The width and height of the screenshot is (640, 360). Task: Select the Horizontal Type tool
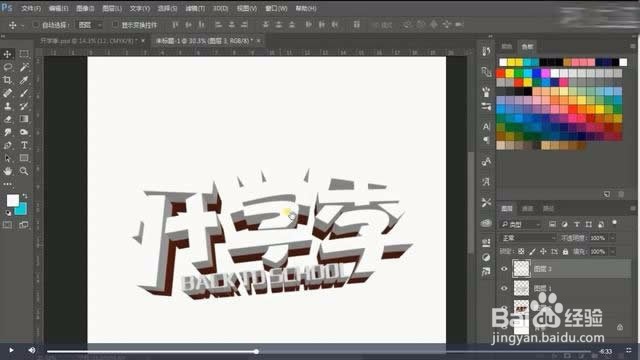click(x=24, y=145)
